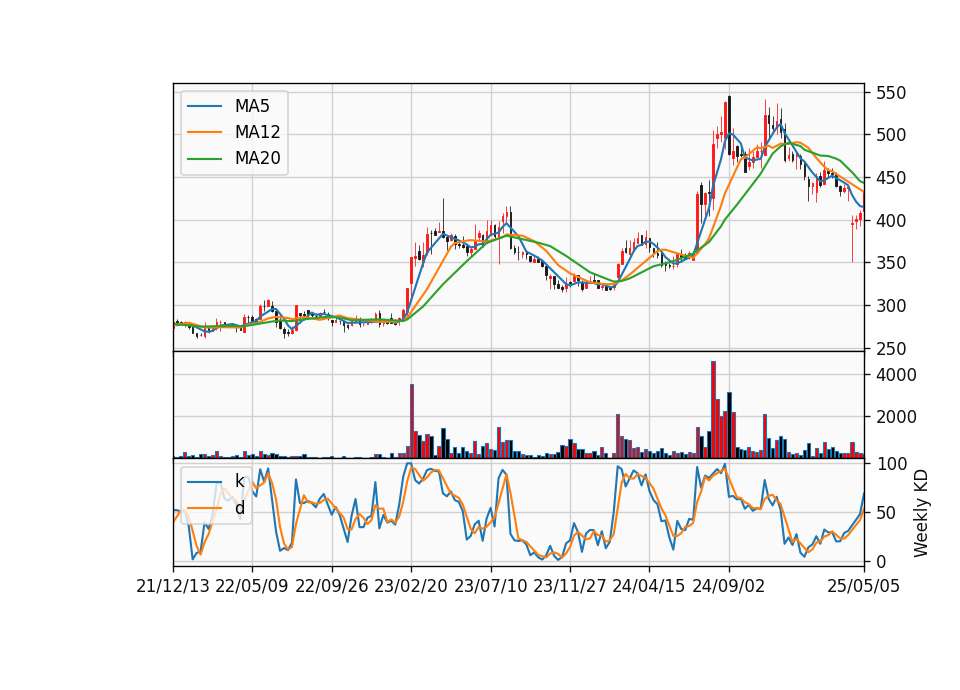Click the 22/09/26 date tick label
960x690 pixels.
click(332, 586)
